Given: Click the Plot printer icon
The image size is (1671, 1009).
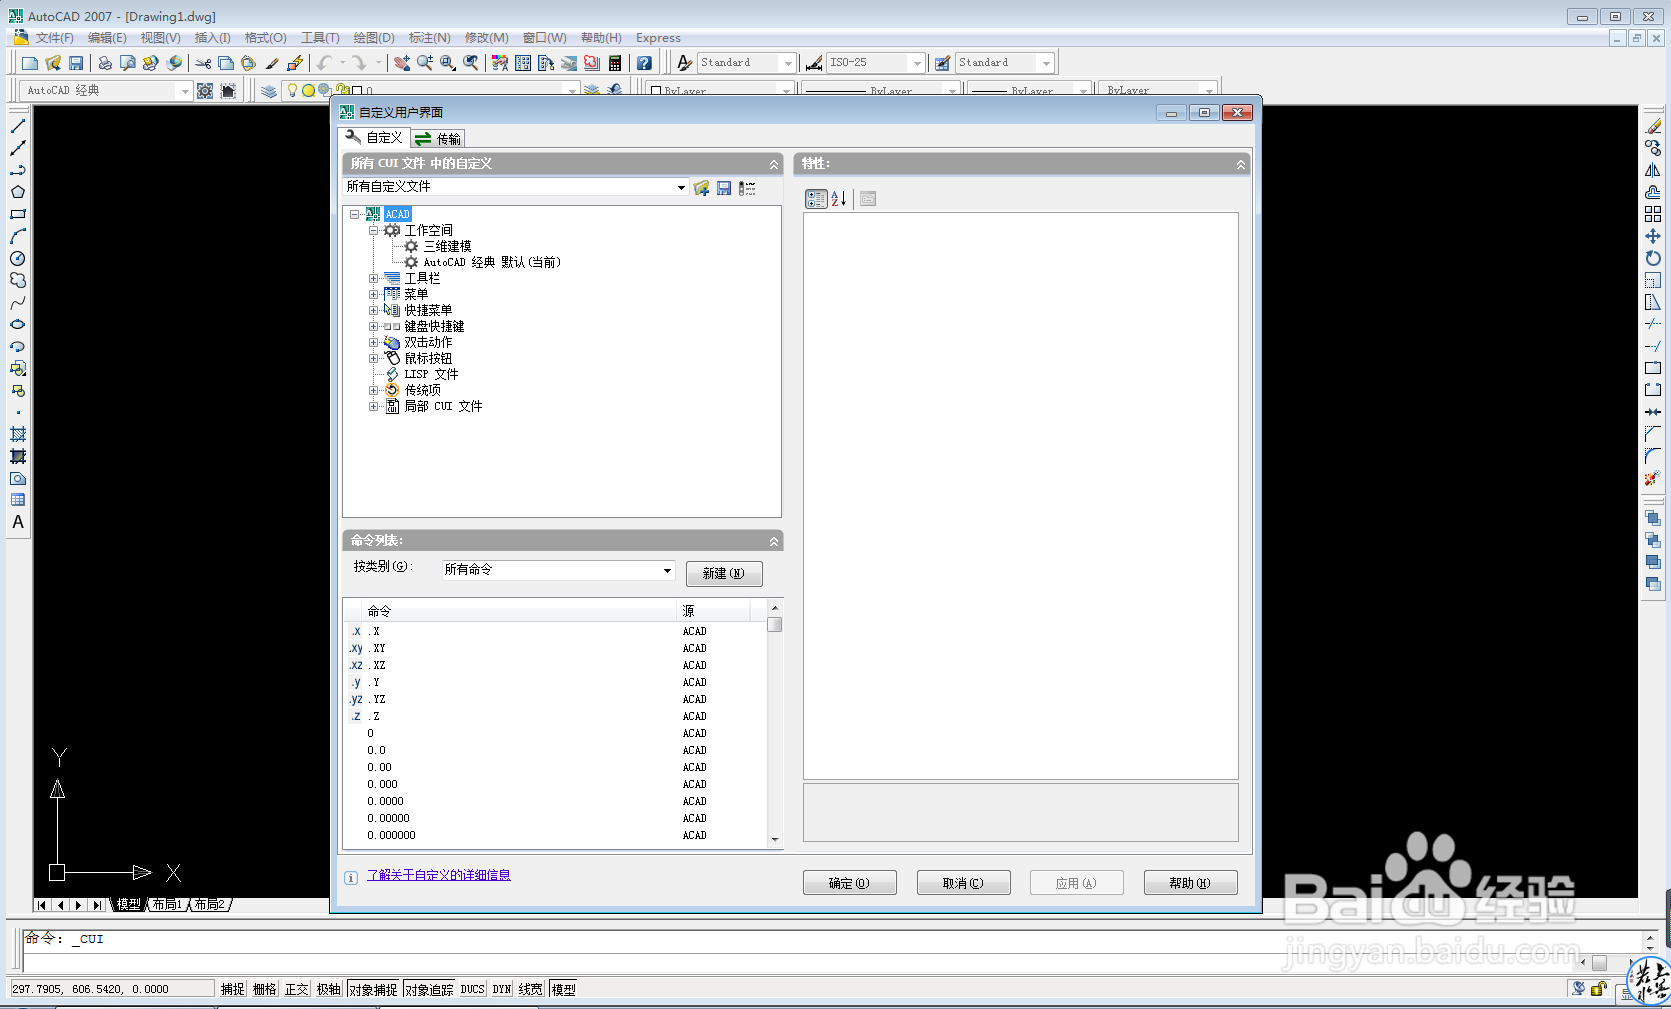Looking at the screenshot, I should point(105,63).
